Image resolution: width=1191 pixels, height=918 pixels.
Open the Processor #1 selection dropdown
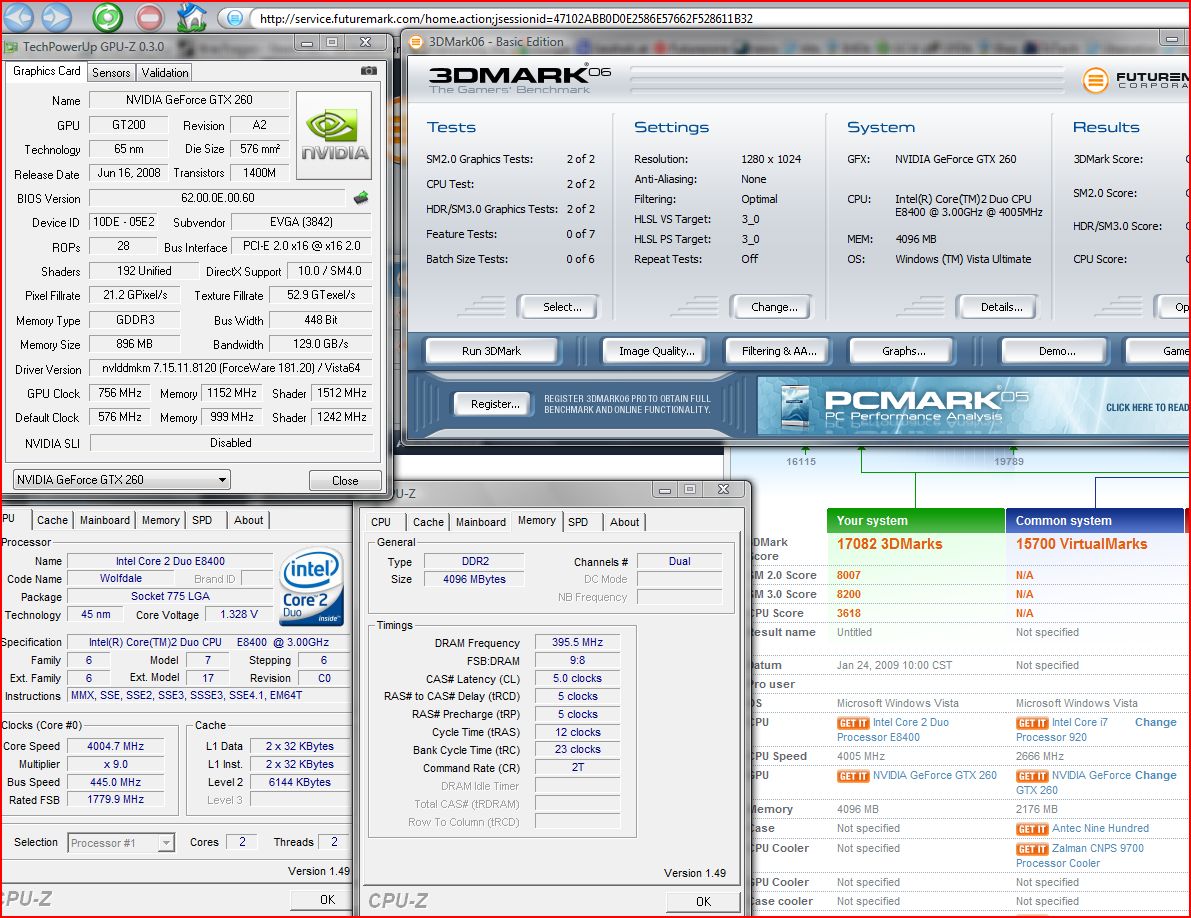pos(121,843)
